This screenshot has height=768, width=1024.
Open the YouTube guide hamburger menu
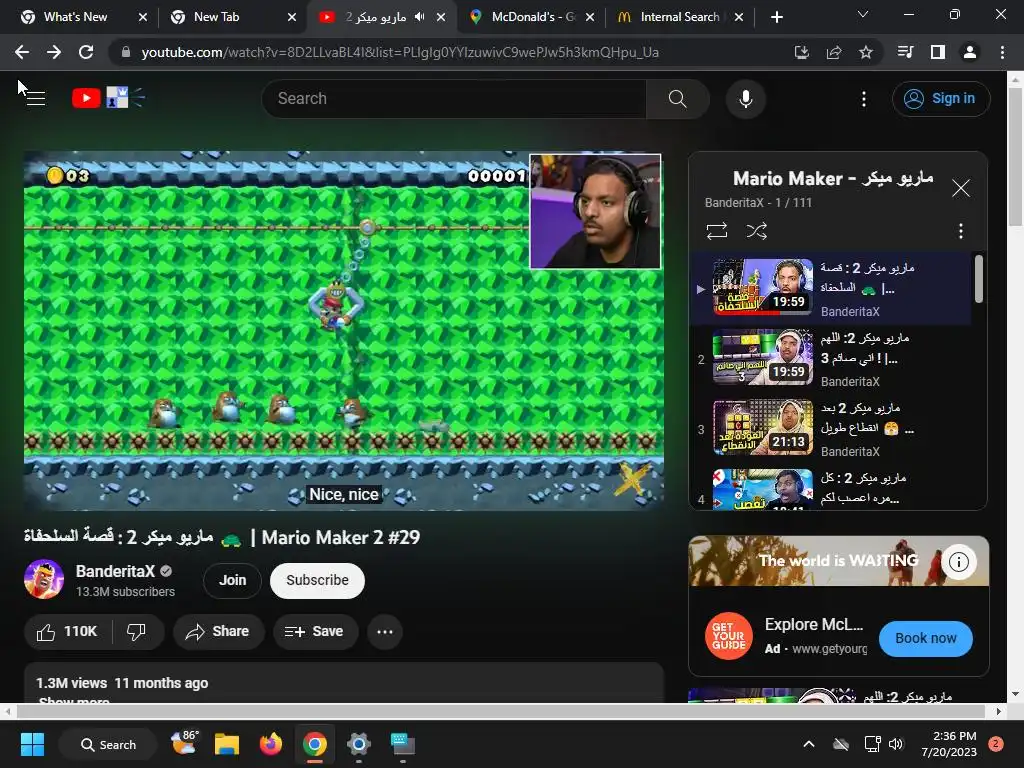coord(35,99)
